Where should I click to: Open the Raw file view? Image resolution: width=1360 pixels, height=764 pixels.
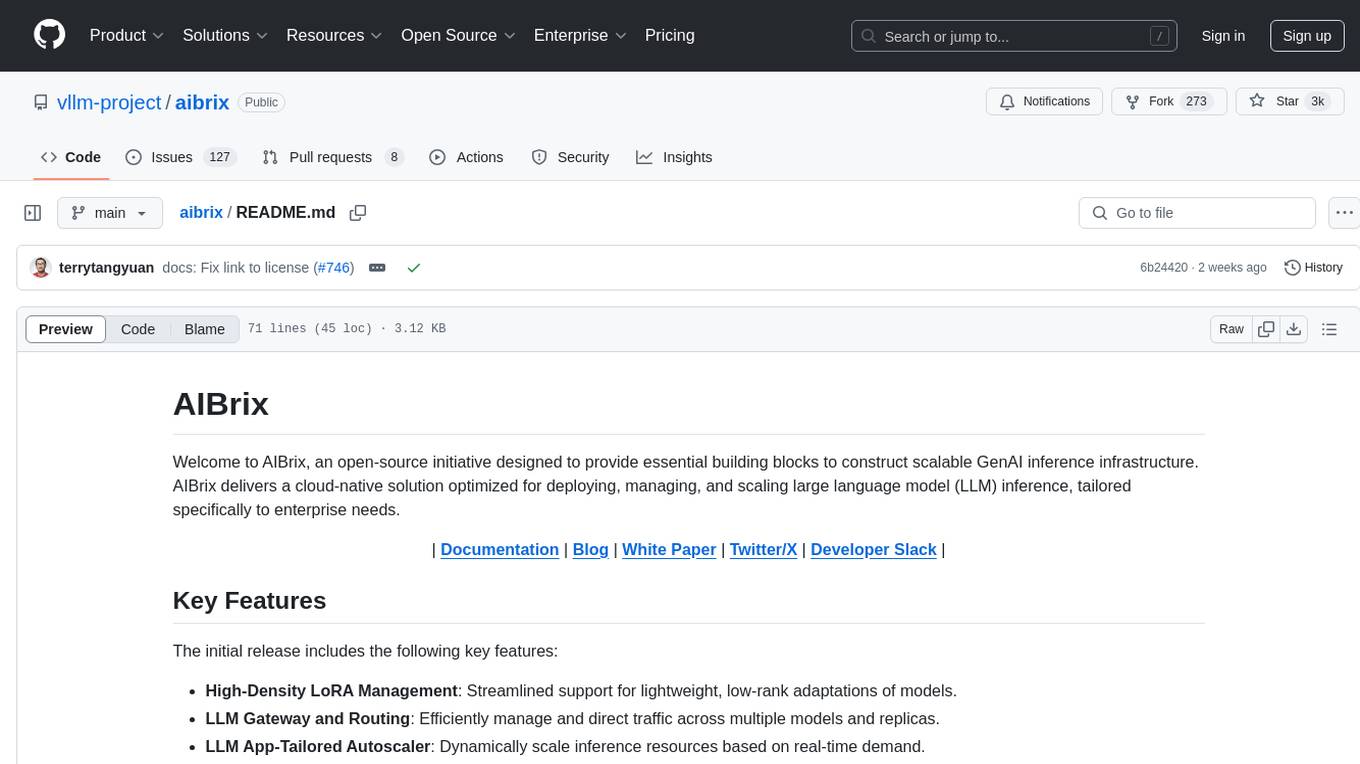[1231, 329]
